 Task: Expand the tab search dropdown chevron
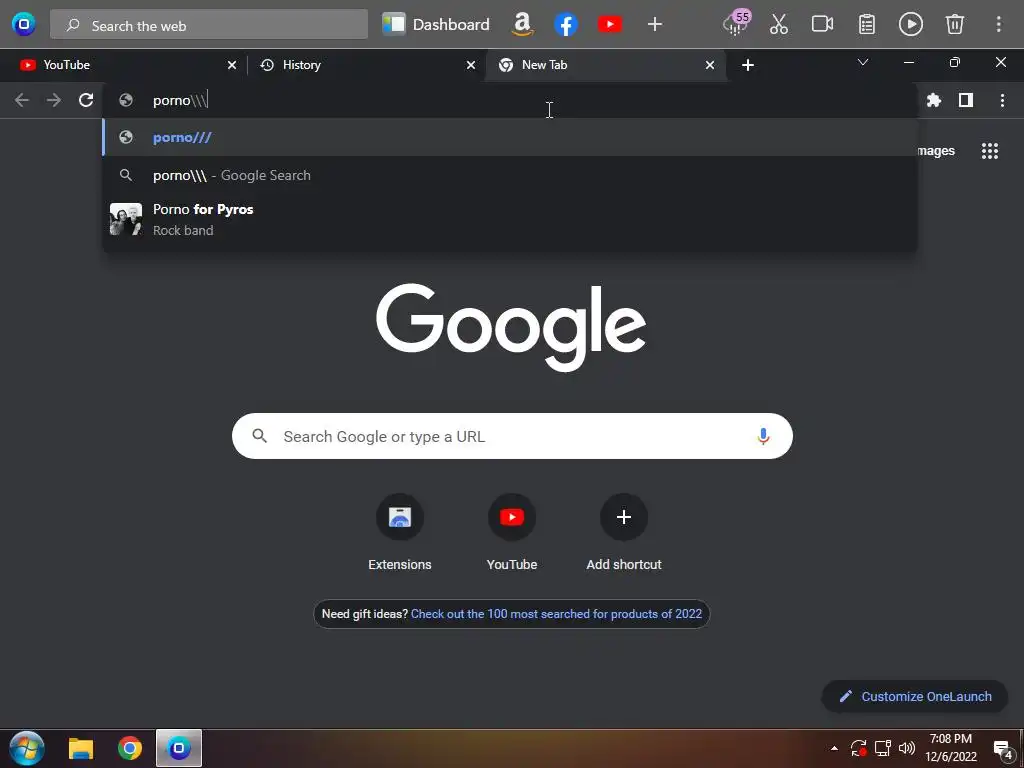point(863,63)
